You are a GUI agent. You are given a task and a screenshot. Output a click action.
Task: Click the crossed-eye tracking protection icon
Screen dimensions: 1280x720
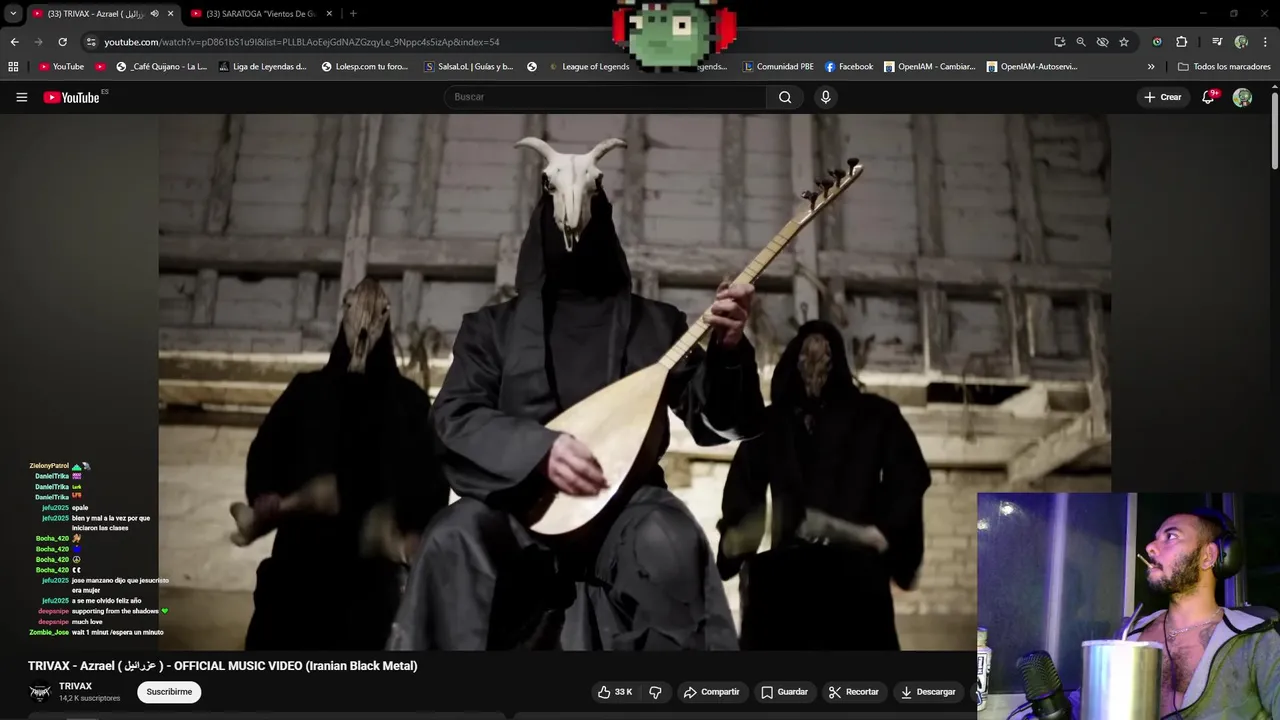click(x=1102, y=42)
